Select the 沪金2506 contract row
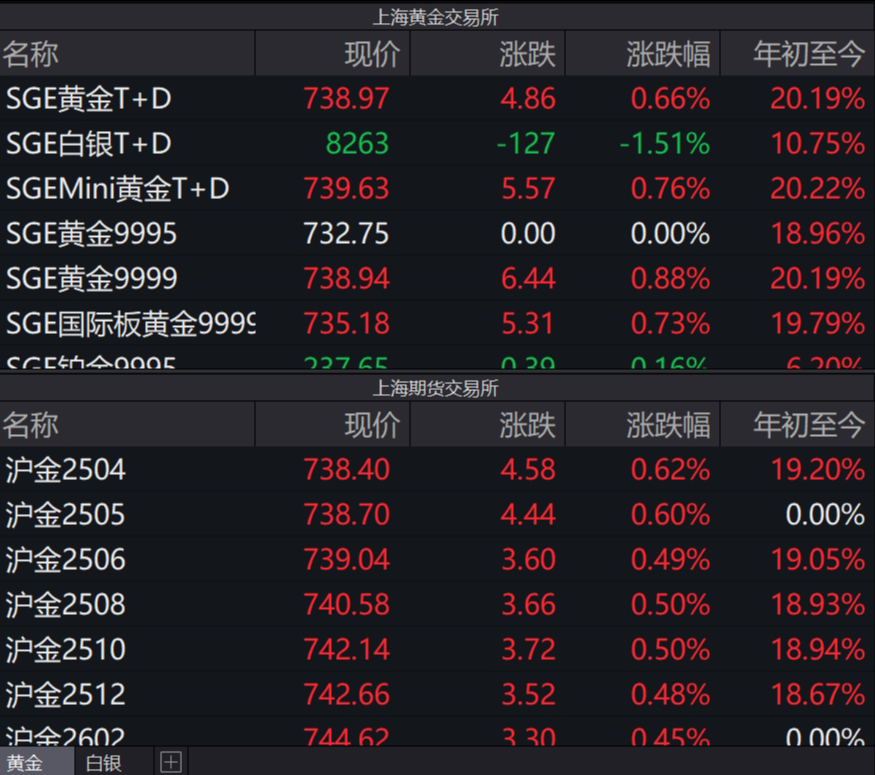The image size is (875, 775). click(66, 559)
